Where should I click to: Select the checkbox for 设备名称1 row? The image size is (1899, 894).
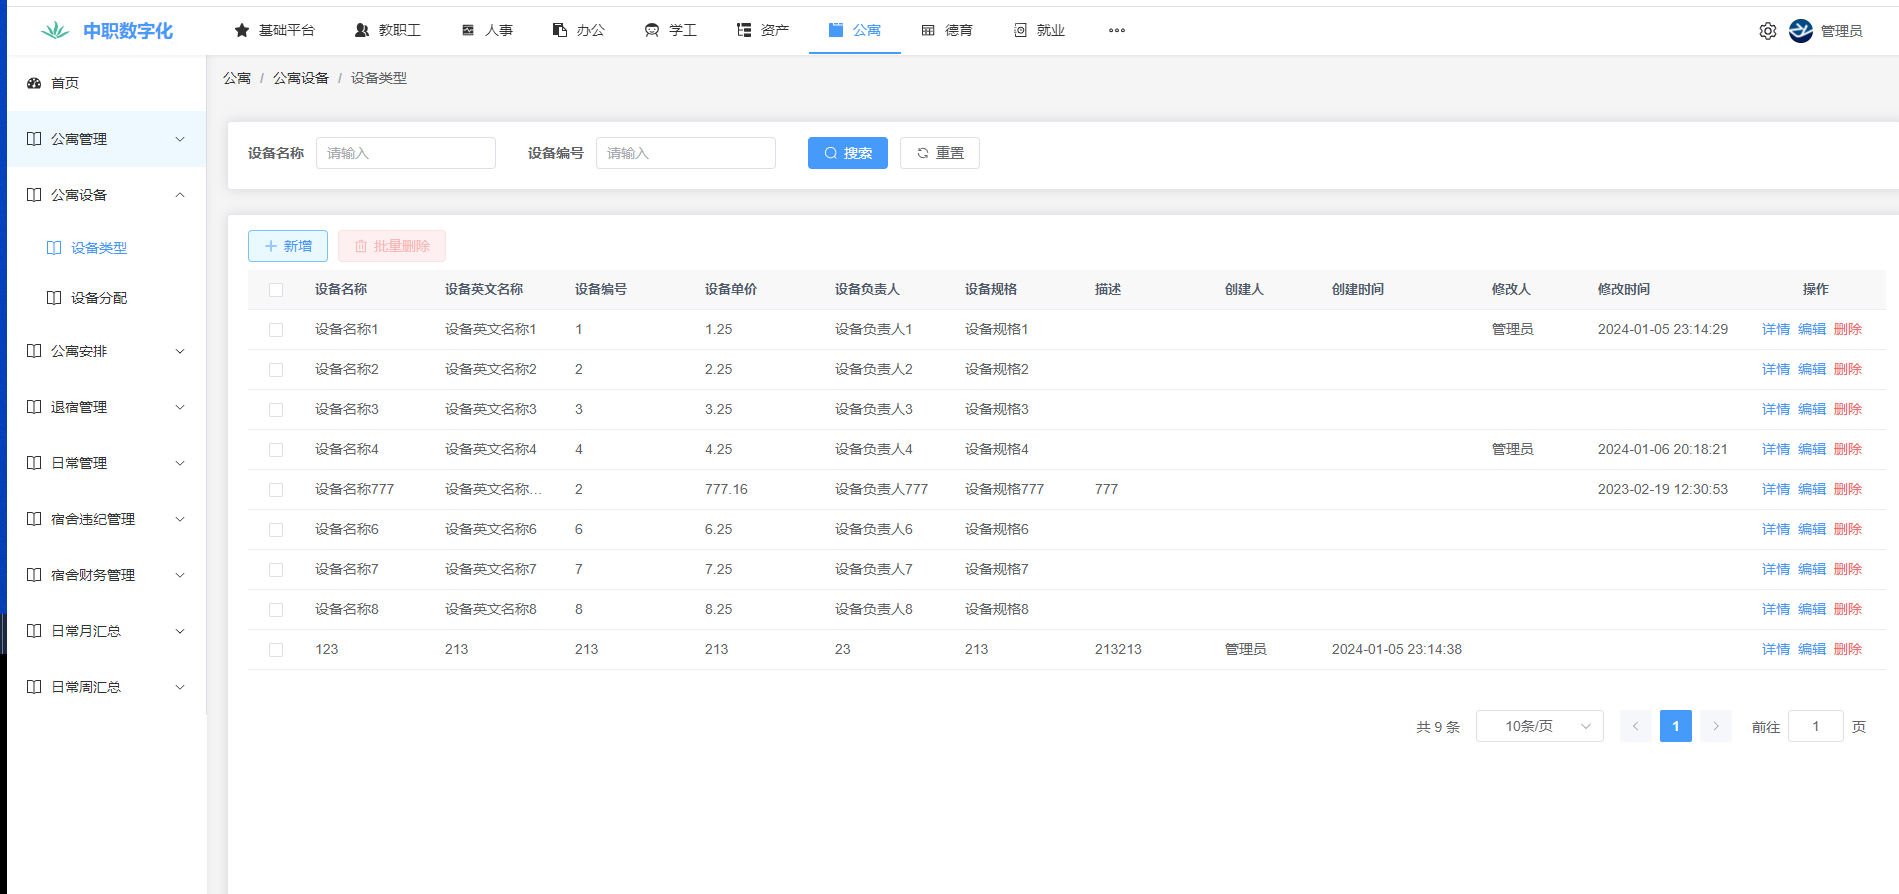coord(276,330)
